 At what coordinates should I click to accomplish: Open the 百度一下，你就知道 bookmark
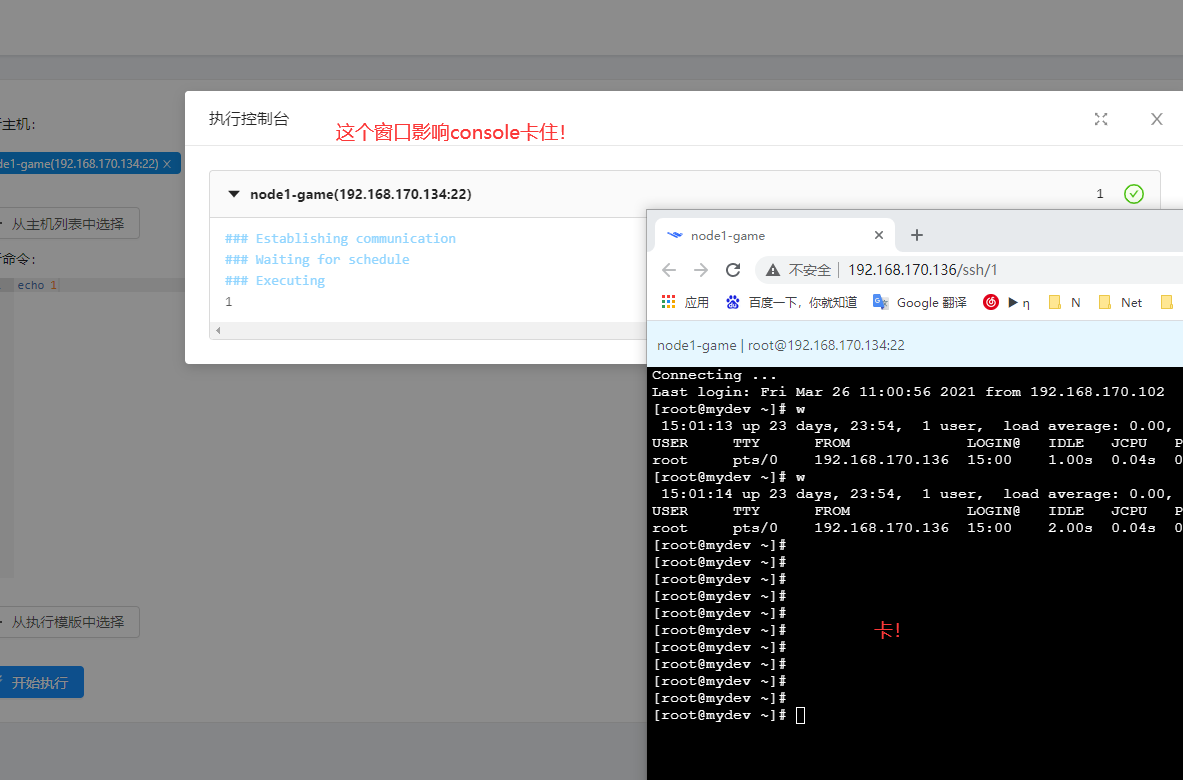click(x=791, y=302)
